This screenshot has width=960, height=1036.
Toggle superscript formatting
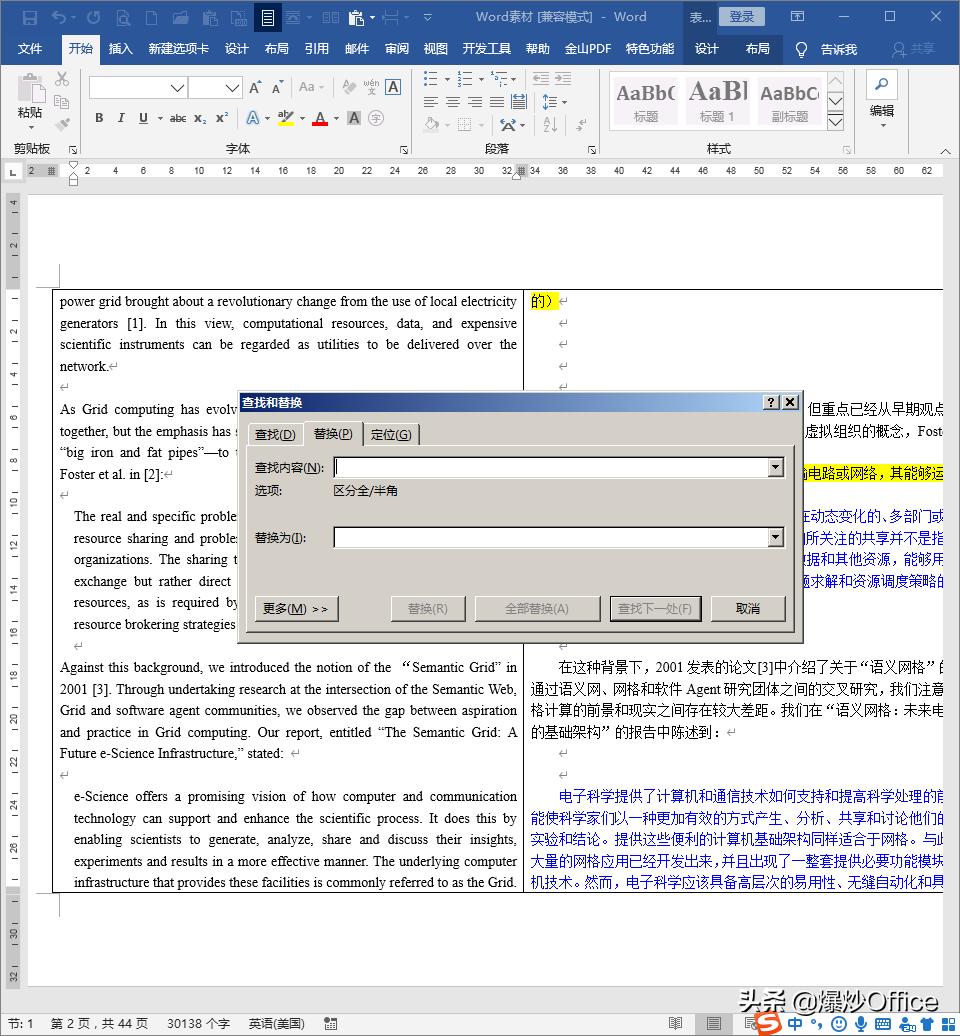tap(221, 118)
